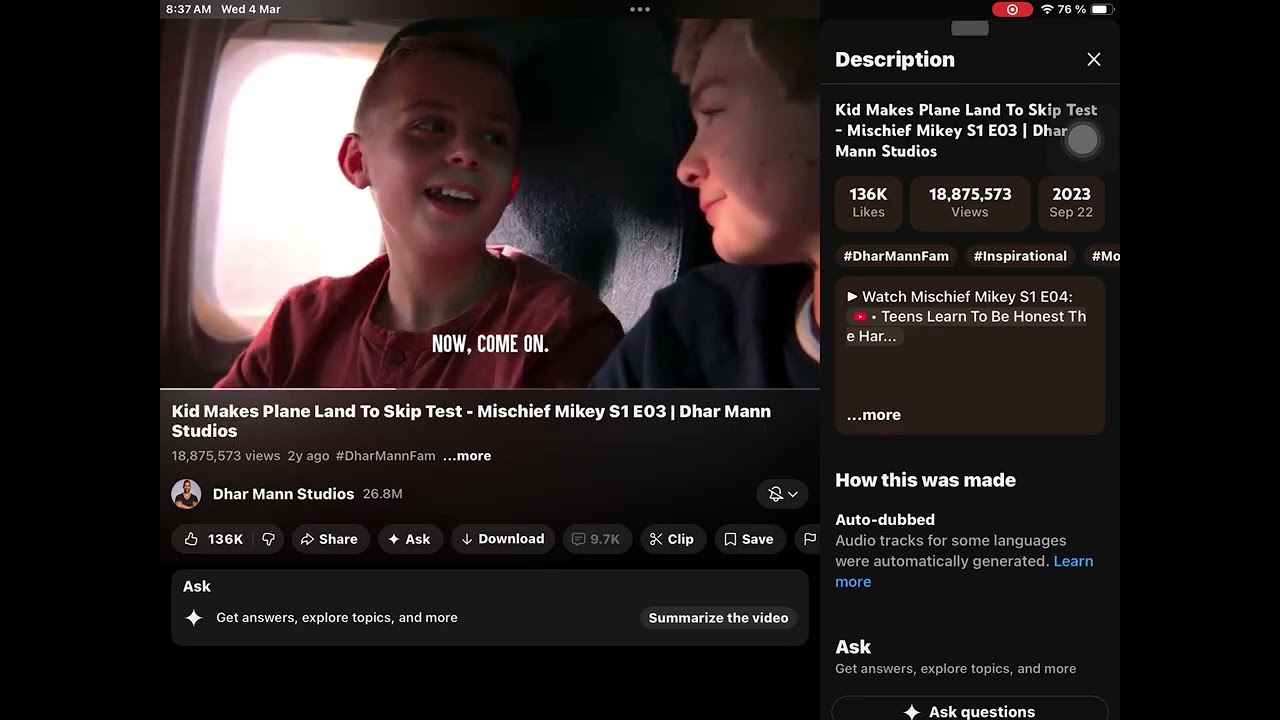This screenshot has height=720, width=1280.
Task: Tap the 'How this was made' heading
Action: (925, 480)
